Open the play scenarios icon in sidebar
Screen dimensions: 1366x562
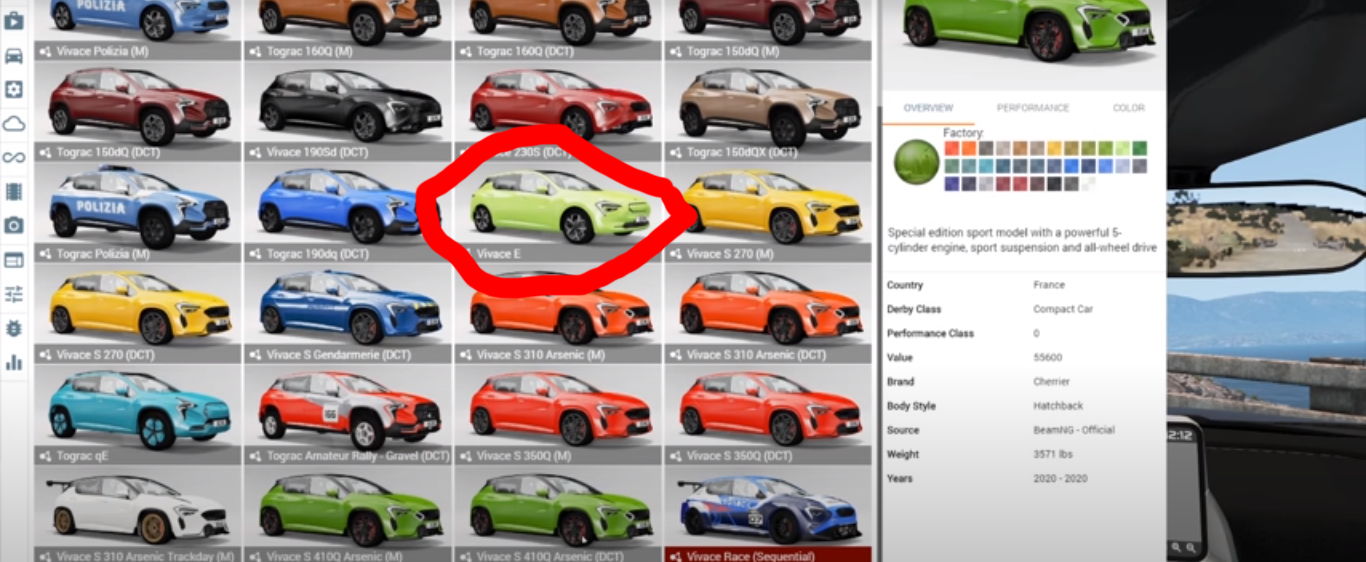14,21
